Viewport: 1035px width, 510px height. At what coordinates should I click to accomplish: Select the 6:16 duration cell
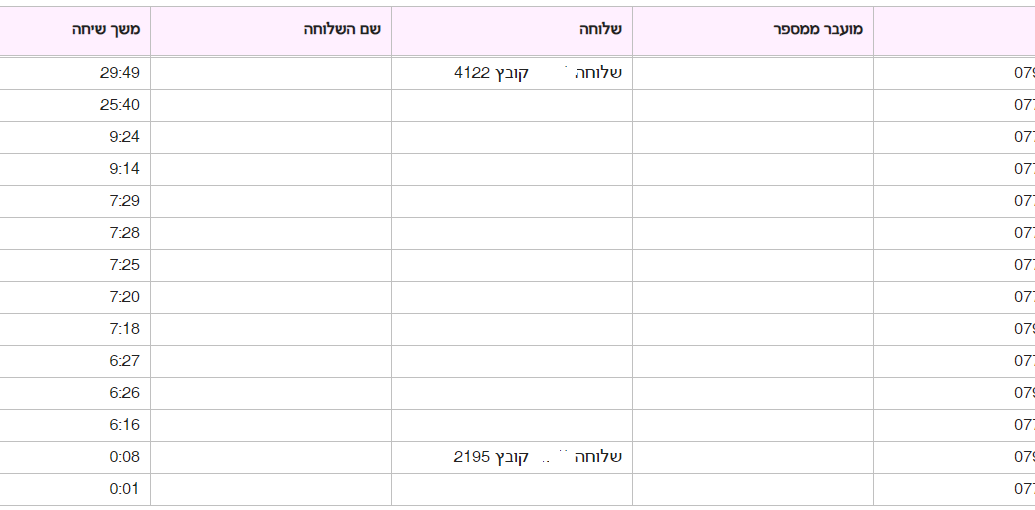tap(124, 425)
